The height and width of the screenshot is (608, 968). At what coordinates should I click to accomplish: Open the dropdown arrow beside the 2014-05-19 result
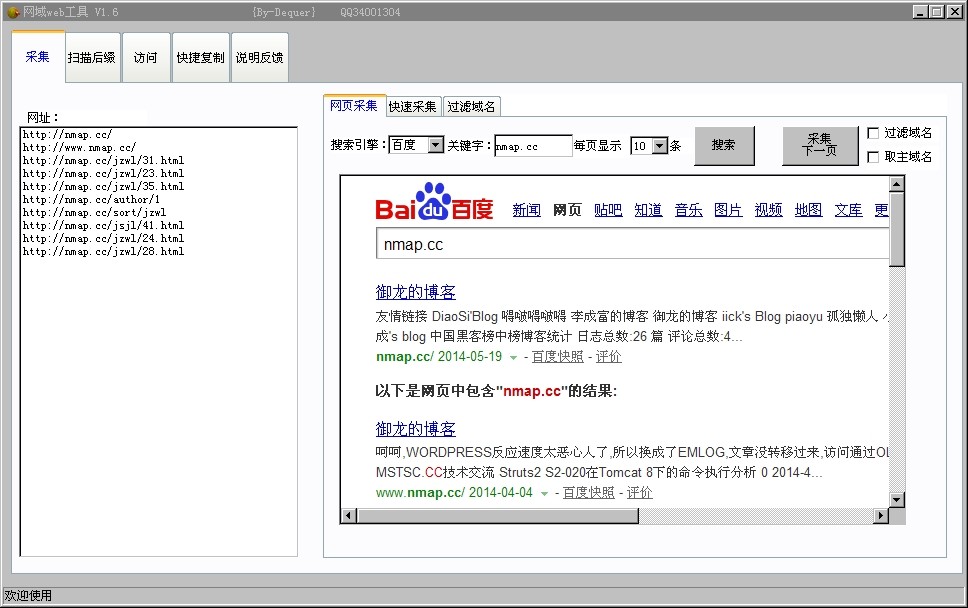513,357
